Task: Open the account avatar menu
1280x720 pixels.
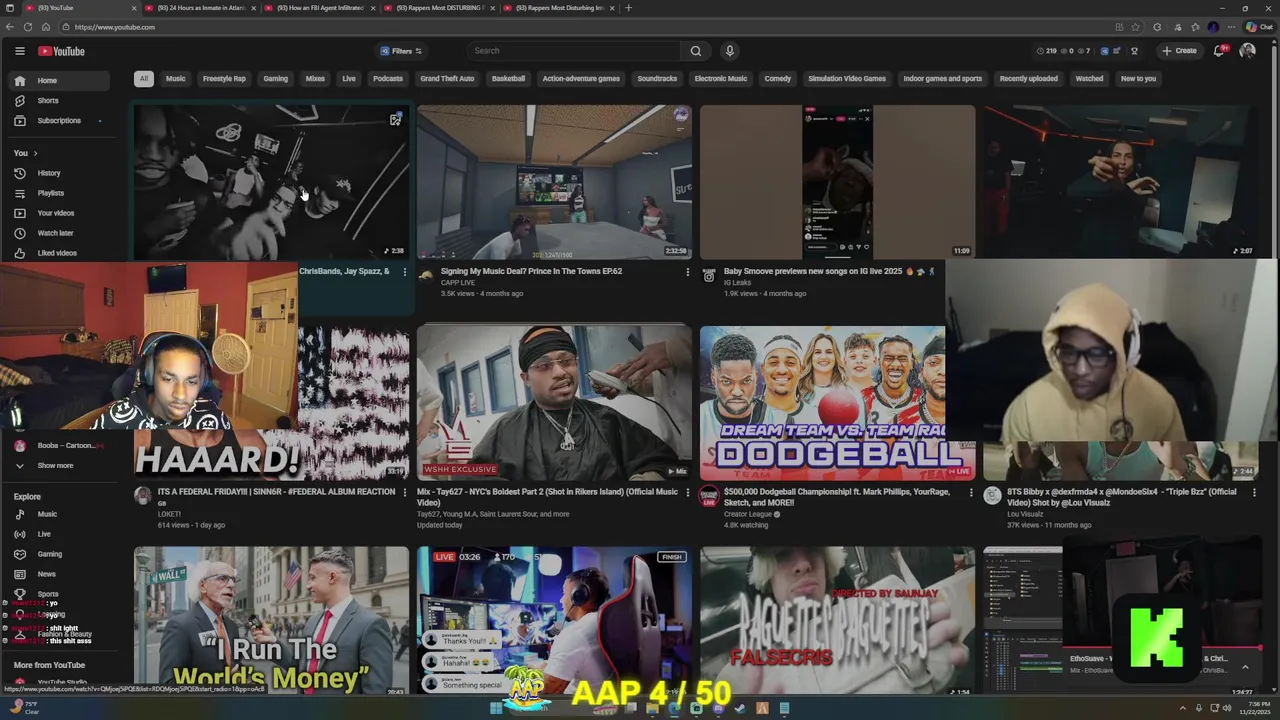Action: click(x=1247, y=51)
